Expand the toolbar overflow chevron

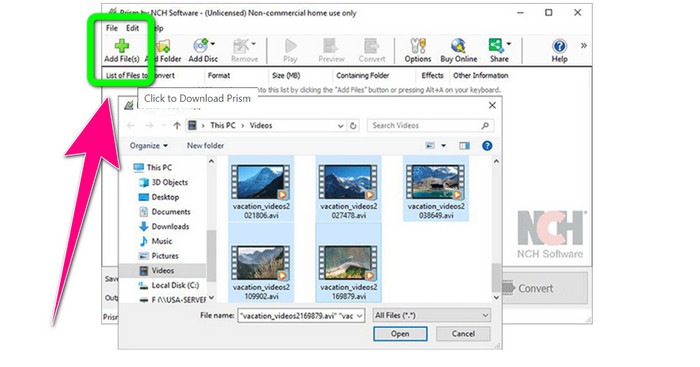583,46
